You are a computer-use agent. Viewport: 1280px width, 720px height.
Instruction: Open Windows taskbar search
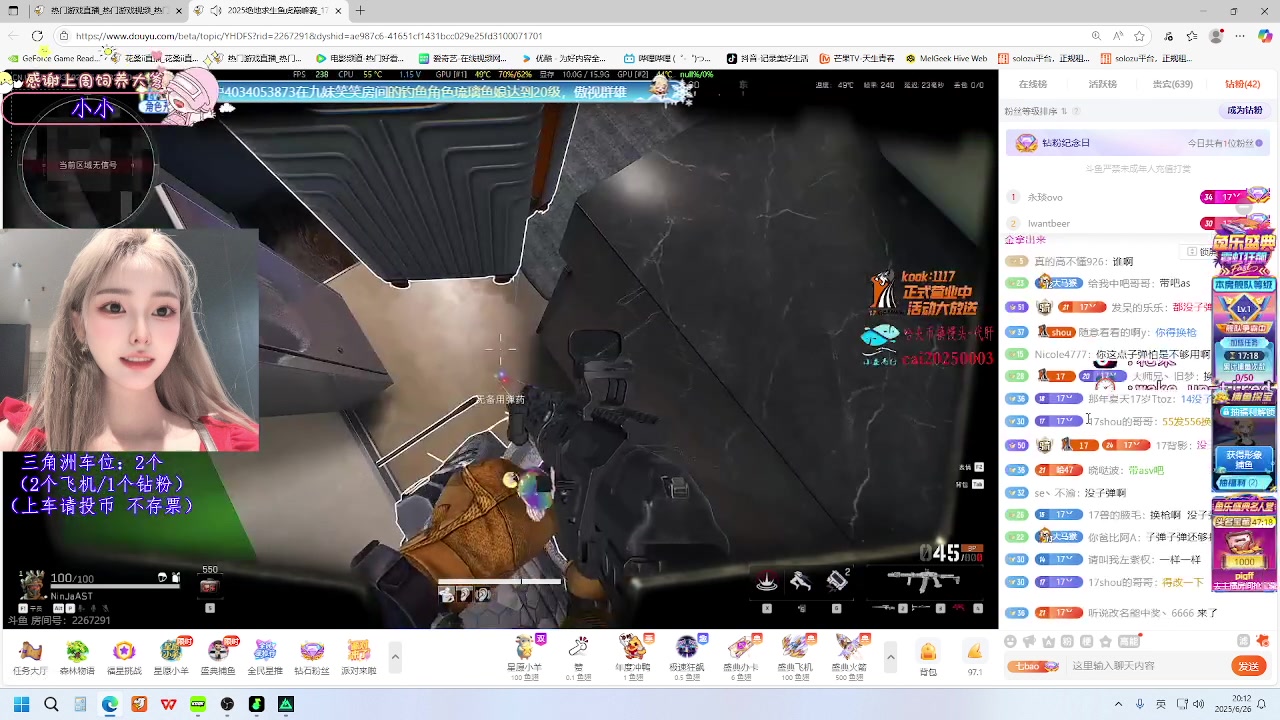pyautogui.click(x=51, y=705)
